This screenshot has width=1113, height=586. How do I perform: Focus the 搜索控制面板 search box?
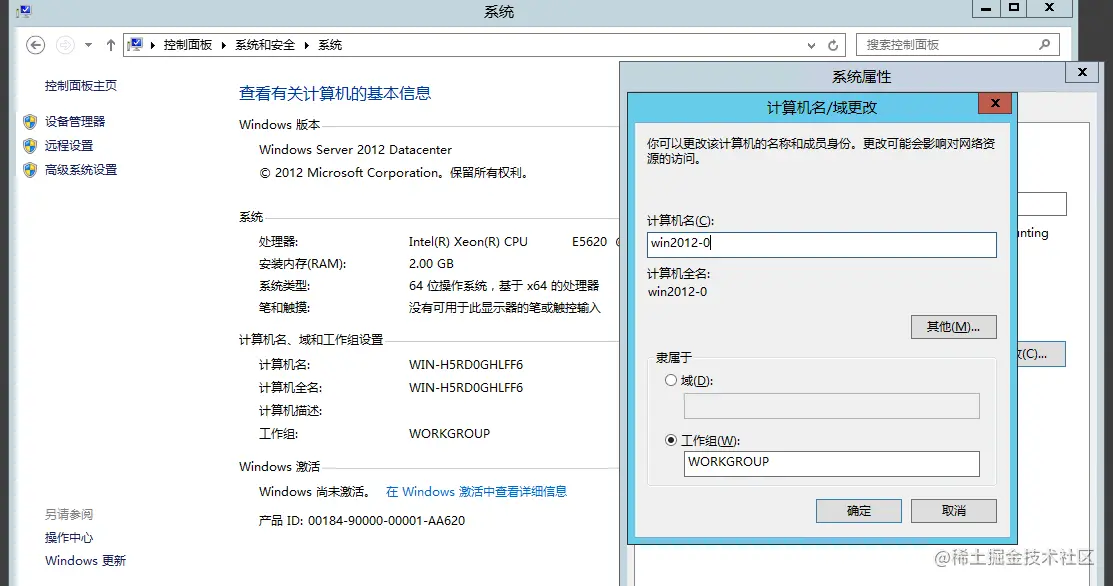pyautogui.click(x=958, y=45)
